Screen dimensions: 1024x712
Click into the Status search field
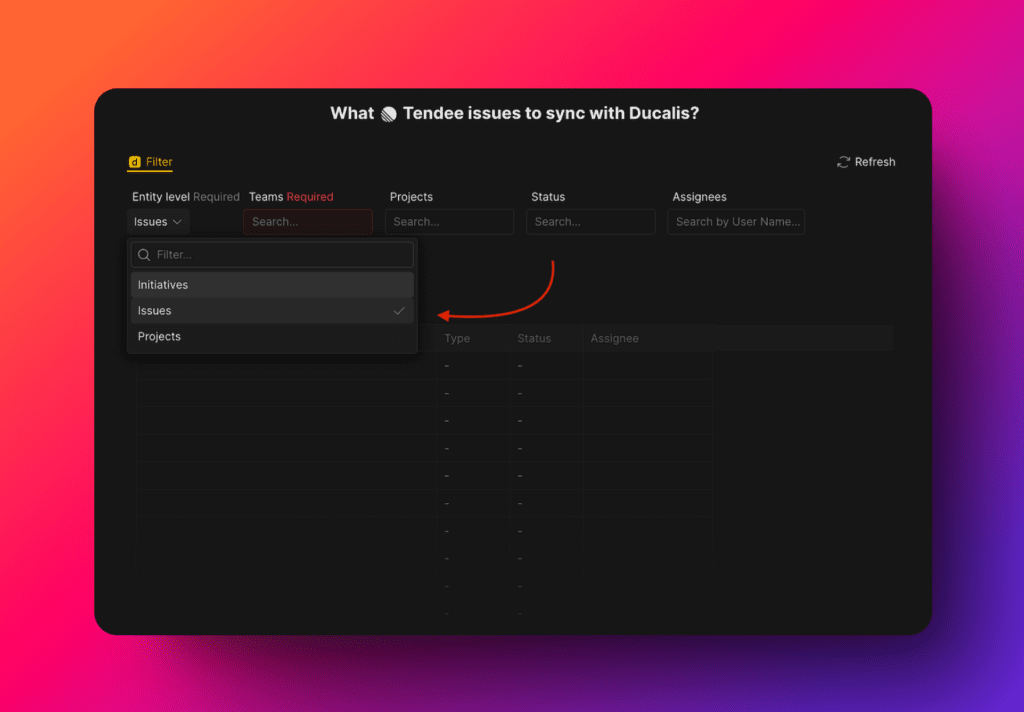(590, 222)
